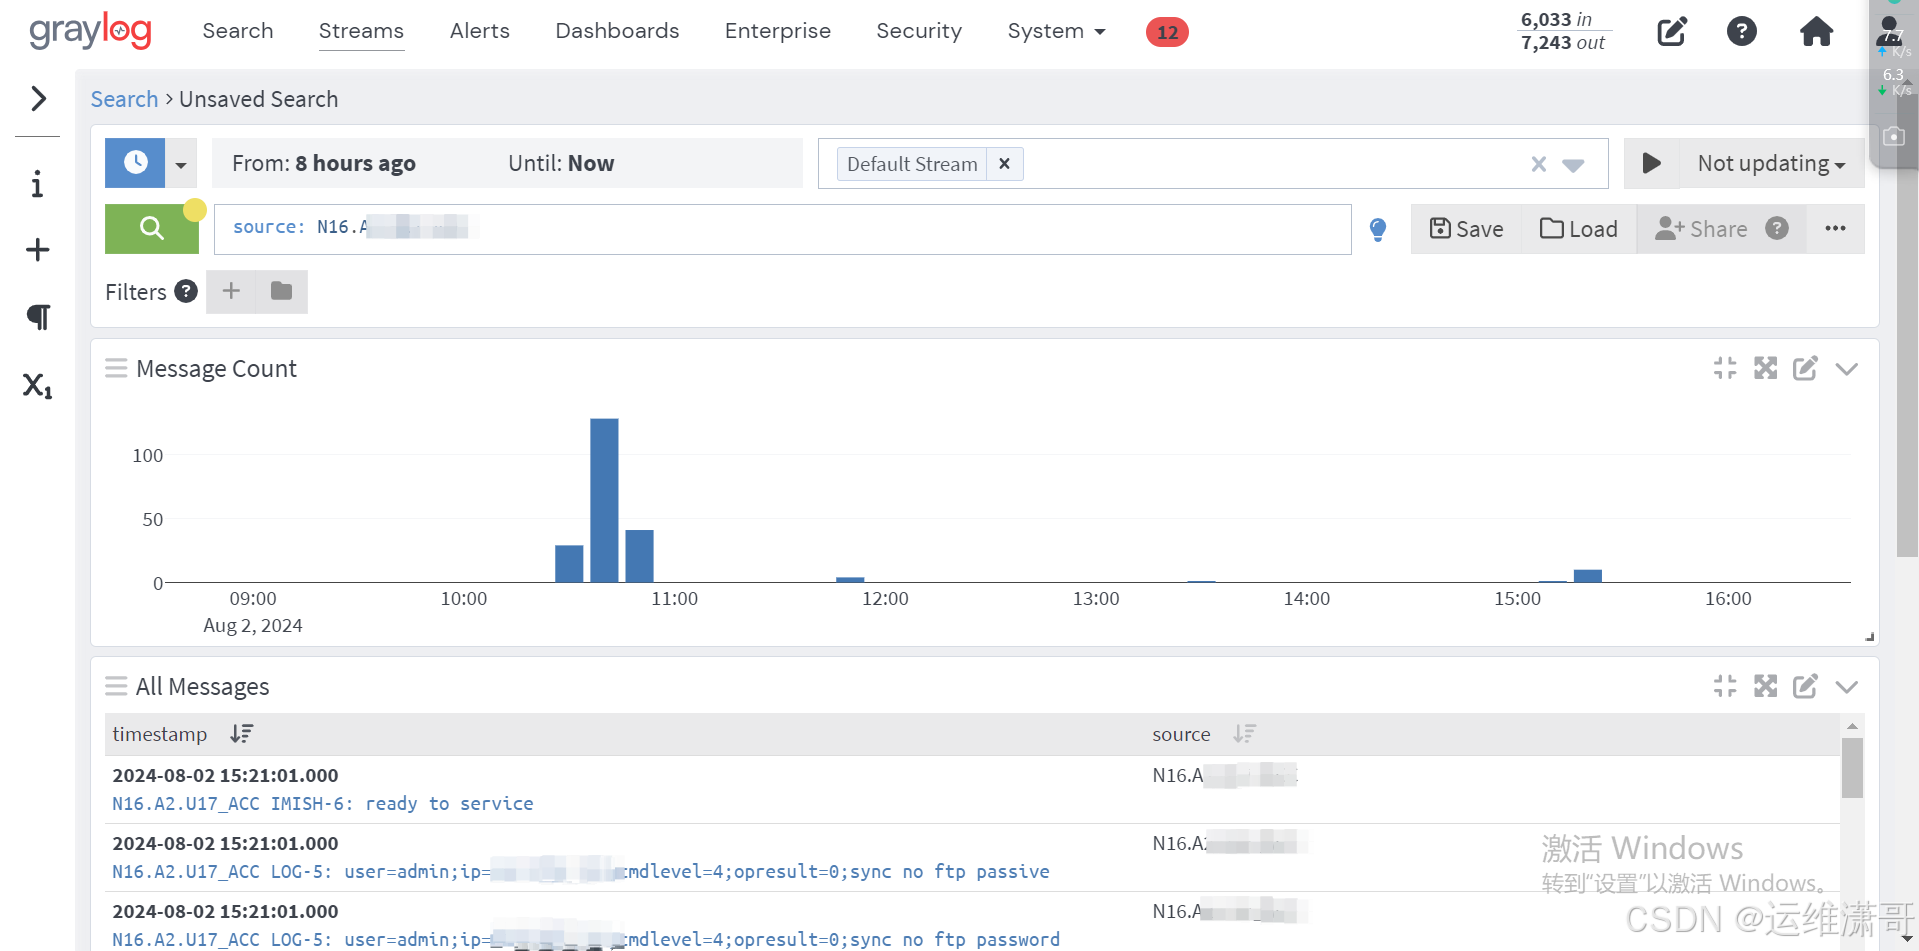This screenshot has width=1919, height=951.
Task: Click the Search breadcrumb link
Action: click(124, 99)
